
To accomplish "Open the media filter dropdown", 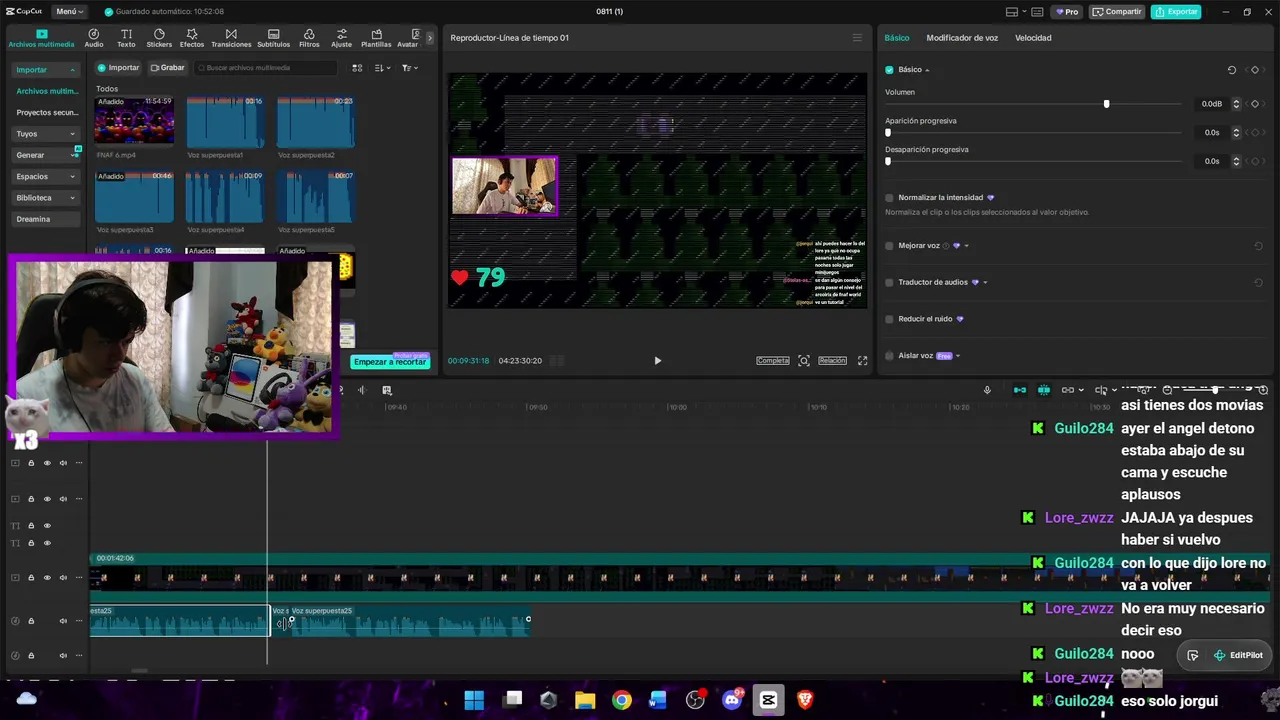I will [410, 68].
